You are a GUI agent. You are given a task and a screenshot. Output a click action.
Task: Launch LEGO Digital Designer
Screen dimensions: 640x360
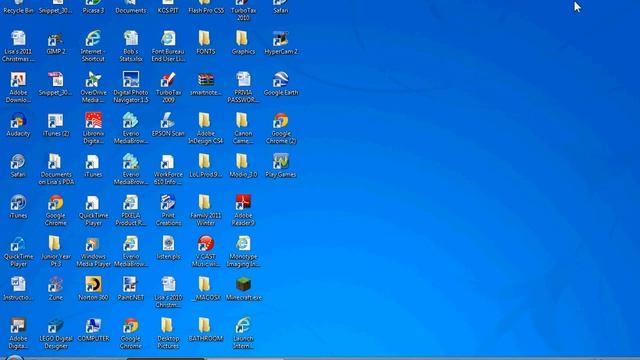[56, 333]
